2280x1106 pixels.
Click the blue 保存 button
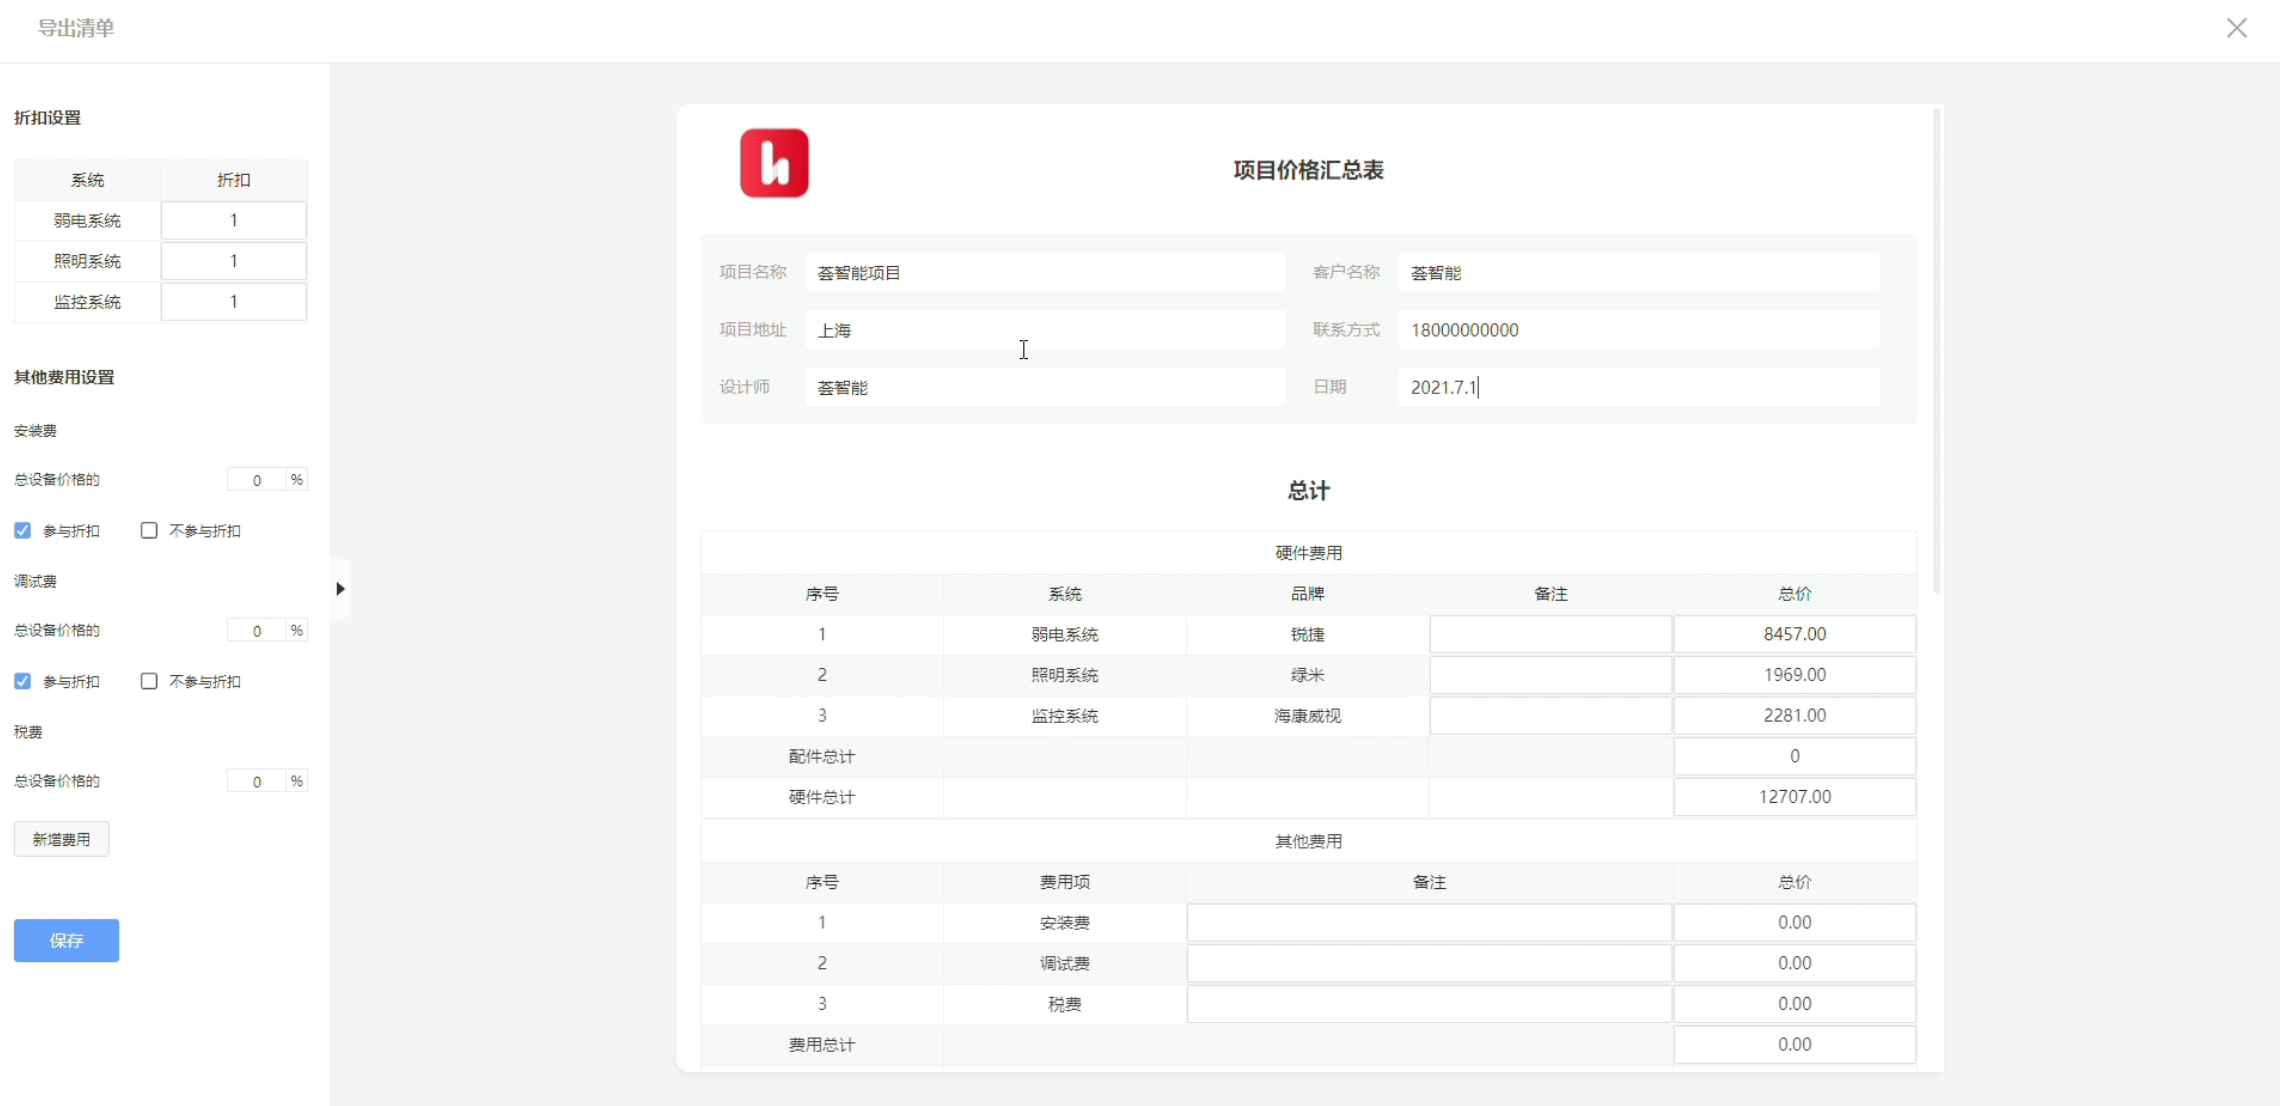66,941
